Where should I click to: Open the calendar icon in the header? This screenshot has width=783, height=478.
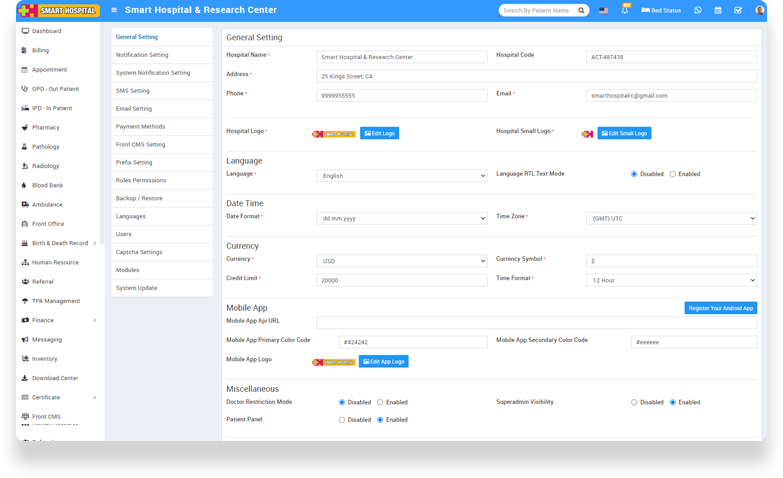coord(718,10)
